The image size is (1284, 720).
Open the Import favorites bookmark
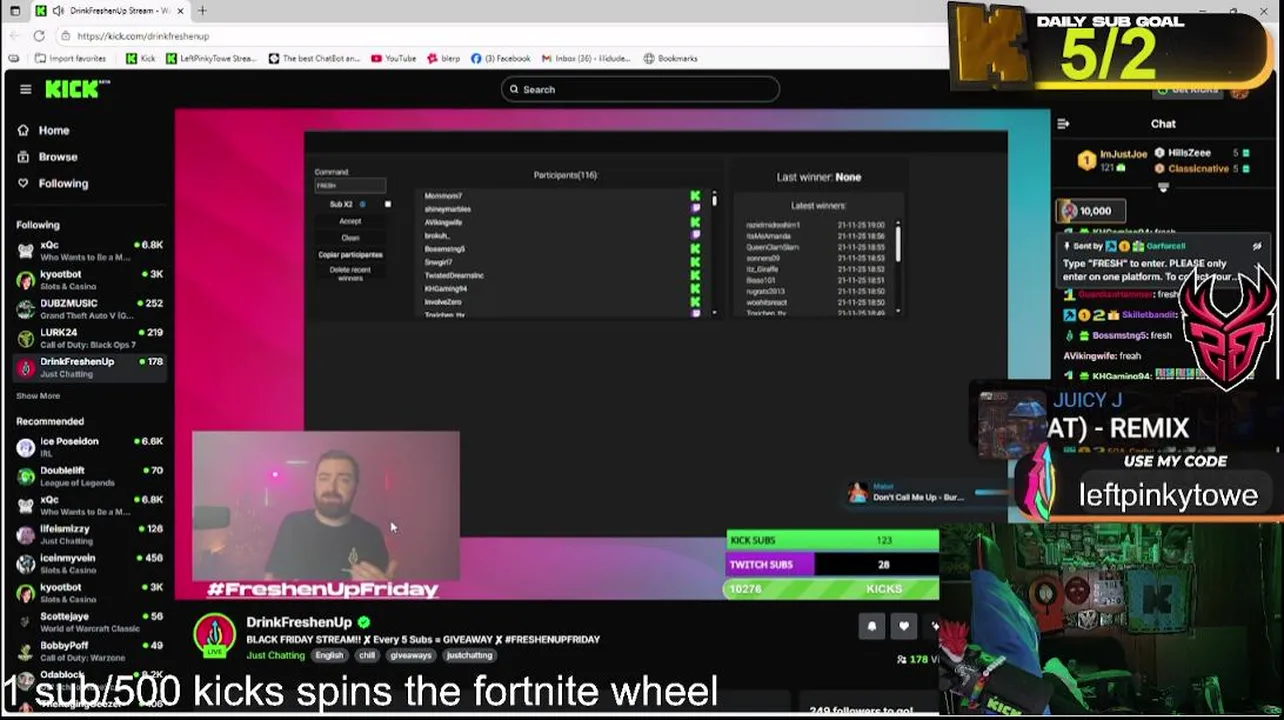pos(70,58)
